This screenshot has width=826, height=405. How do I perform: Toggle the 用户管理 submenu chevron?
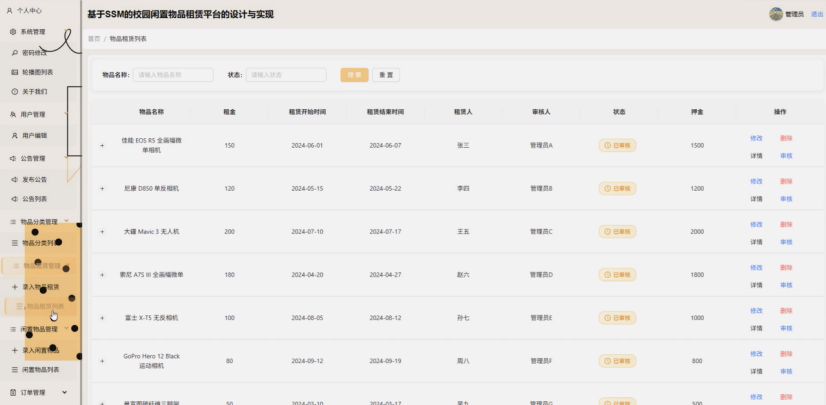(66, 114)
